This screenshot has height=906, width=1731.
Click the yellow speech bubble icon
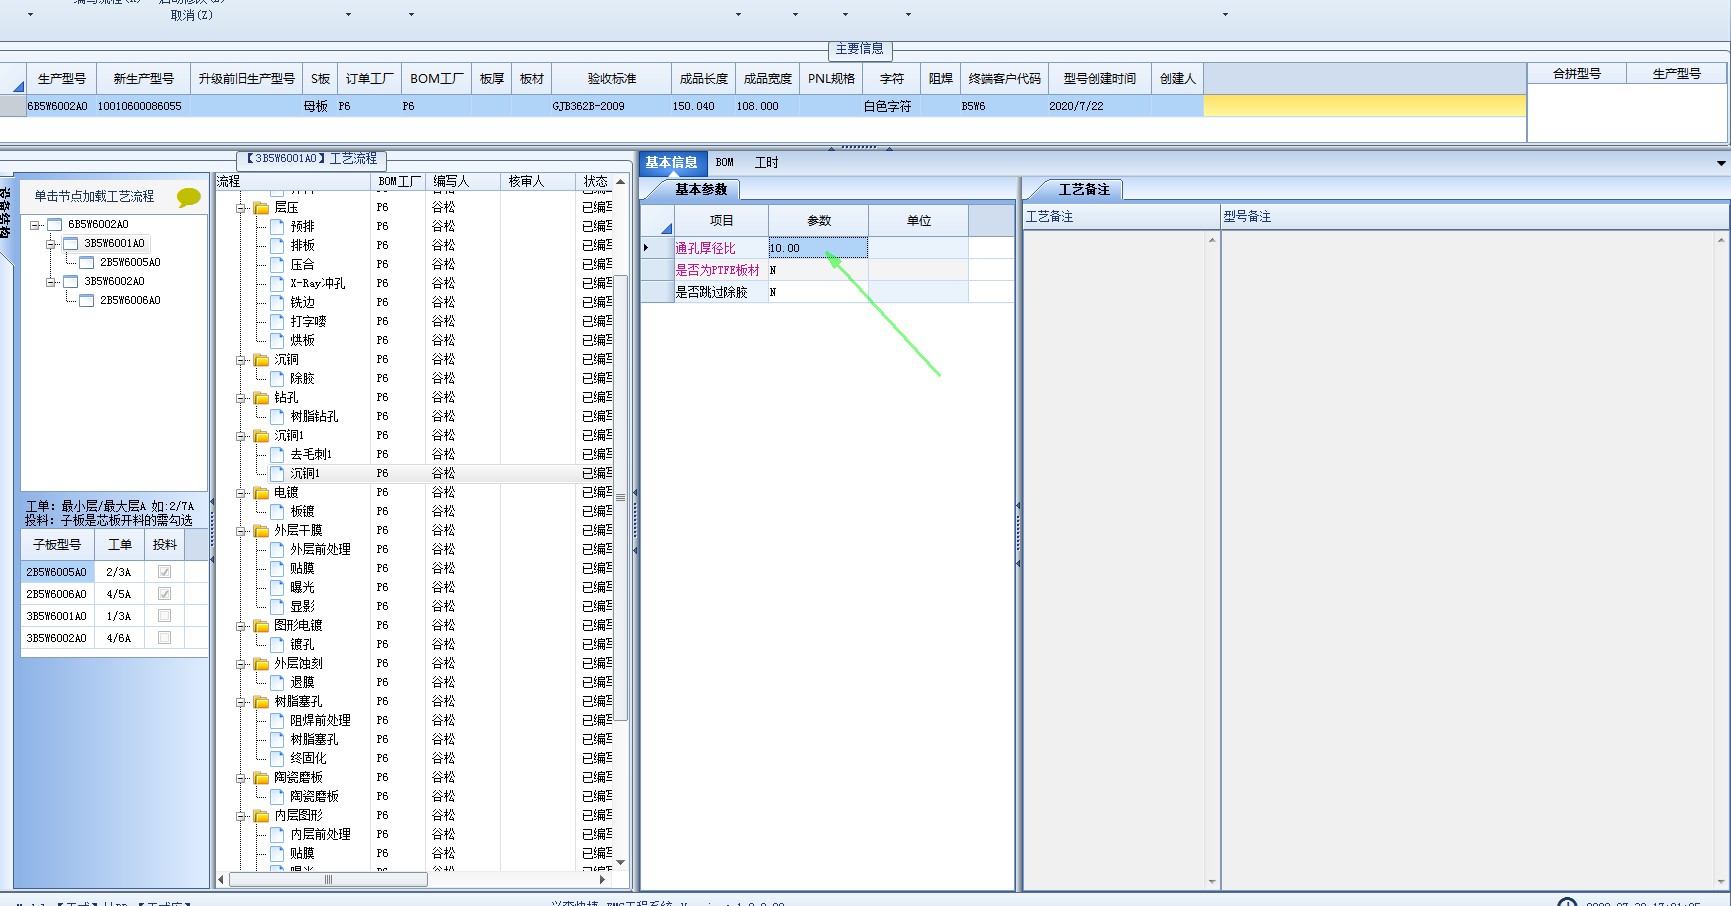pyautogui.click(x=188, y=197)
